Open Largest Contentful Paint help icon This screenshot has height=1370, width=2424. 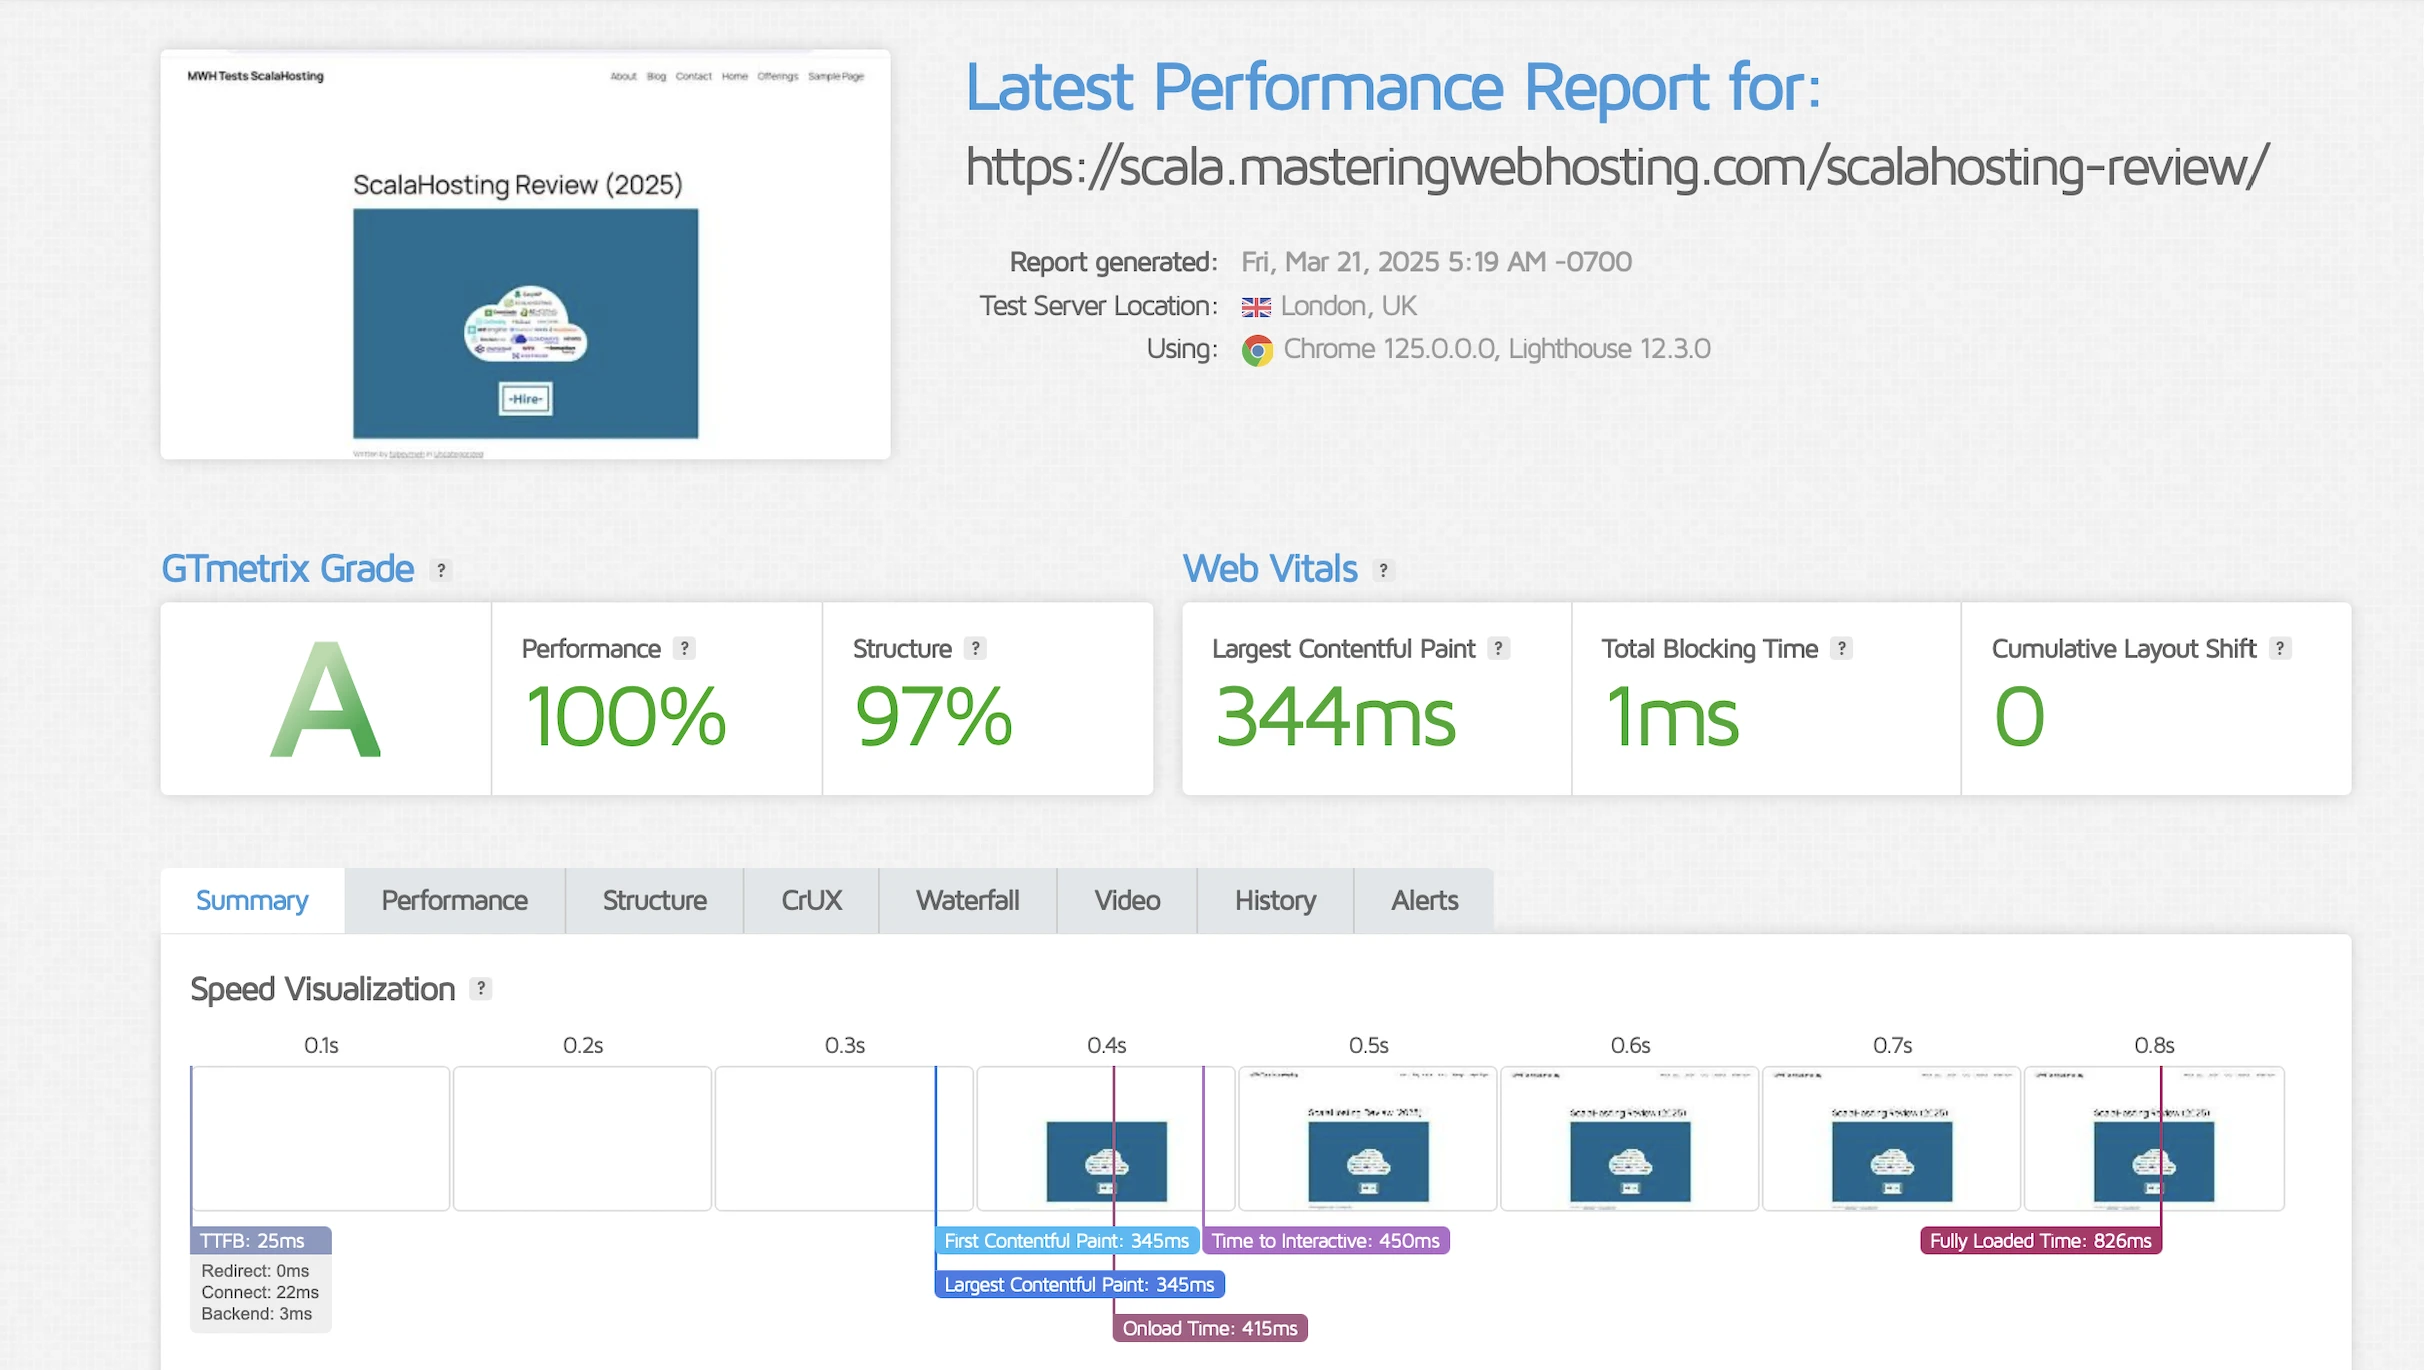click(1498, 648)
